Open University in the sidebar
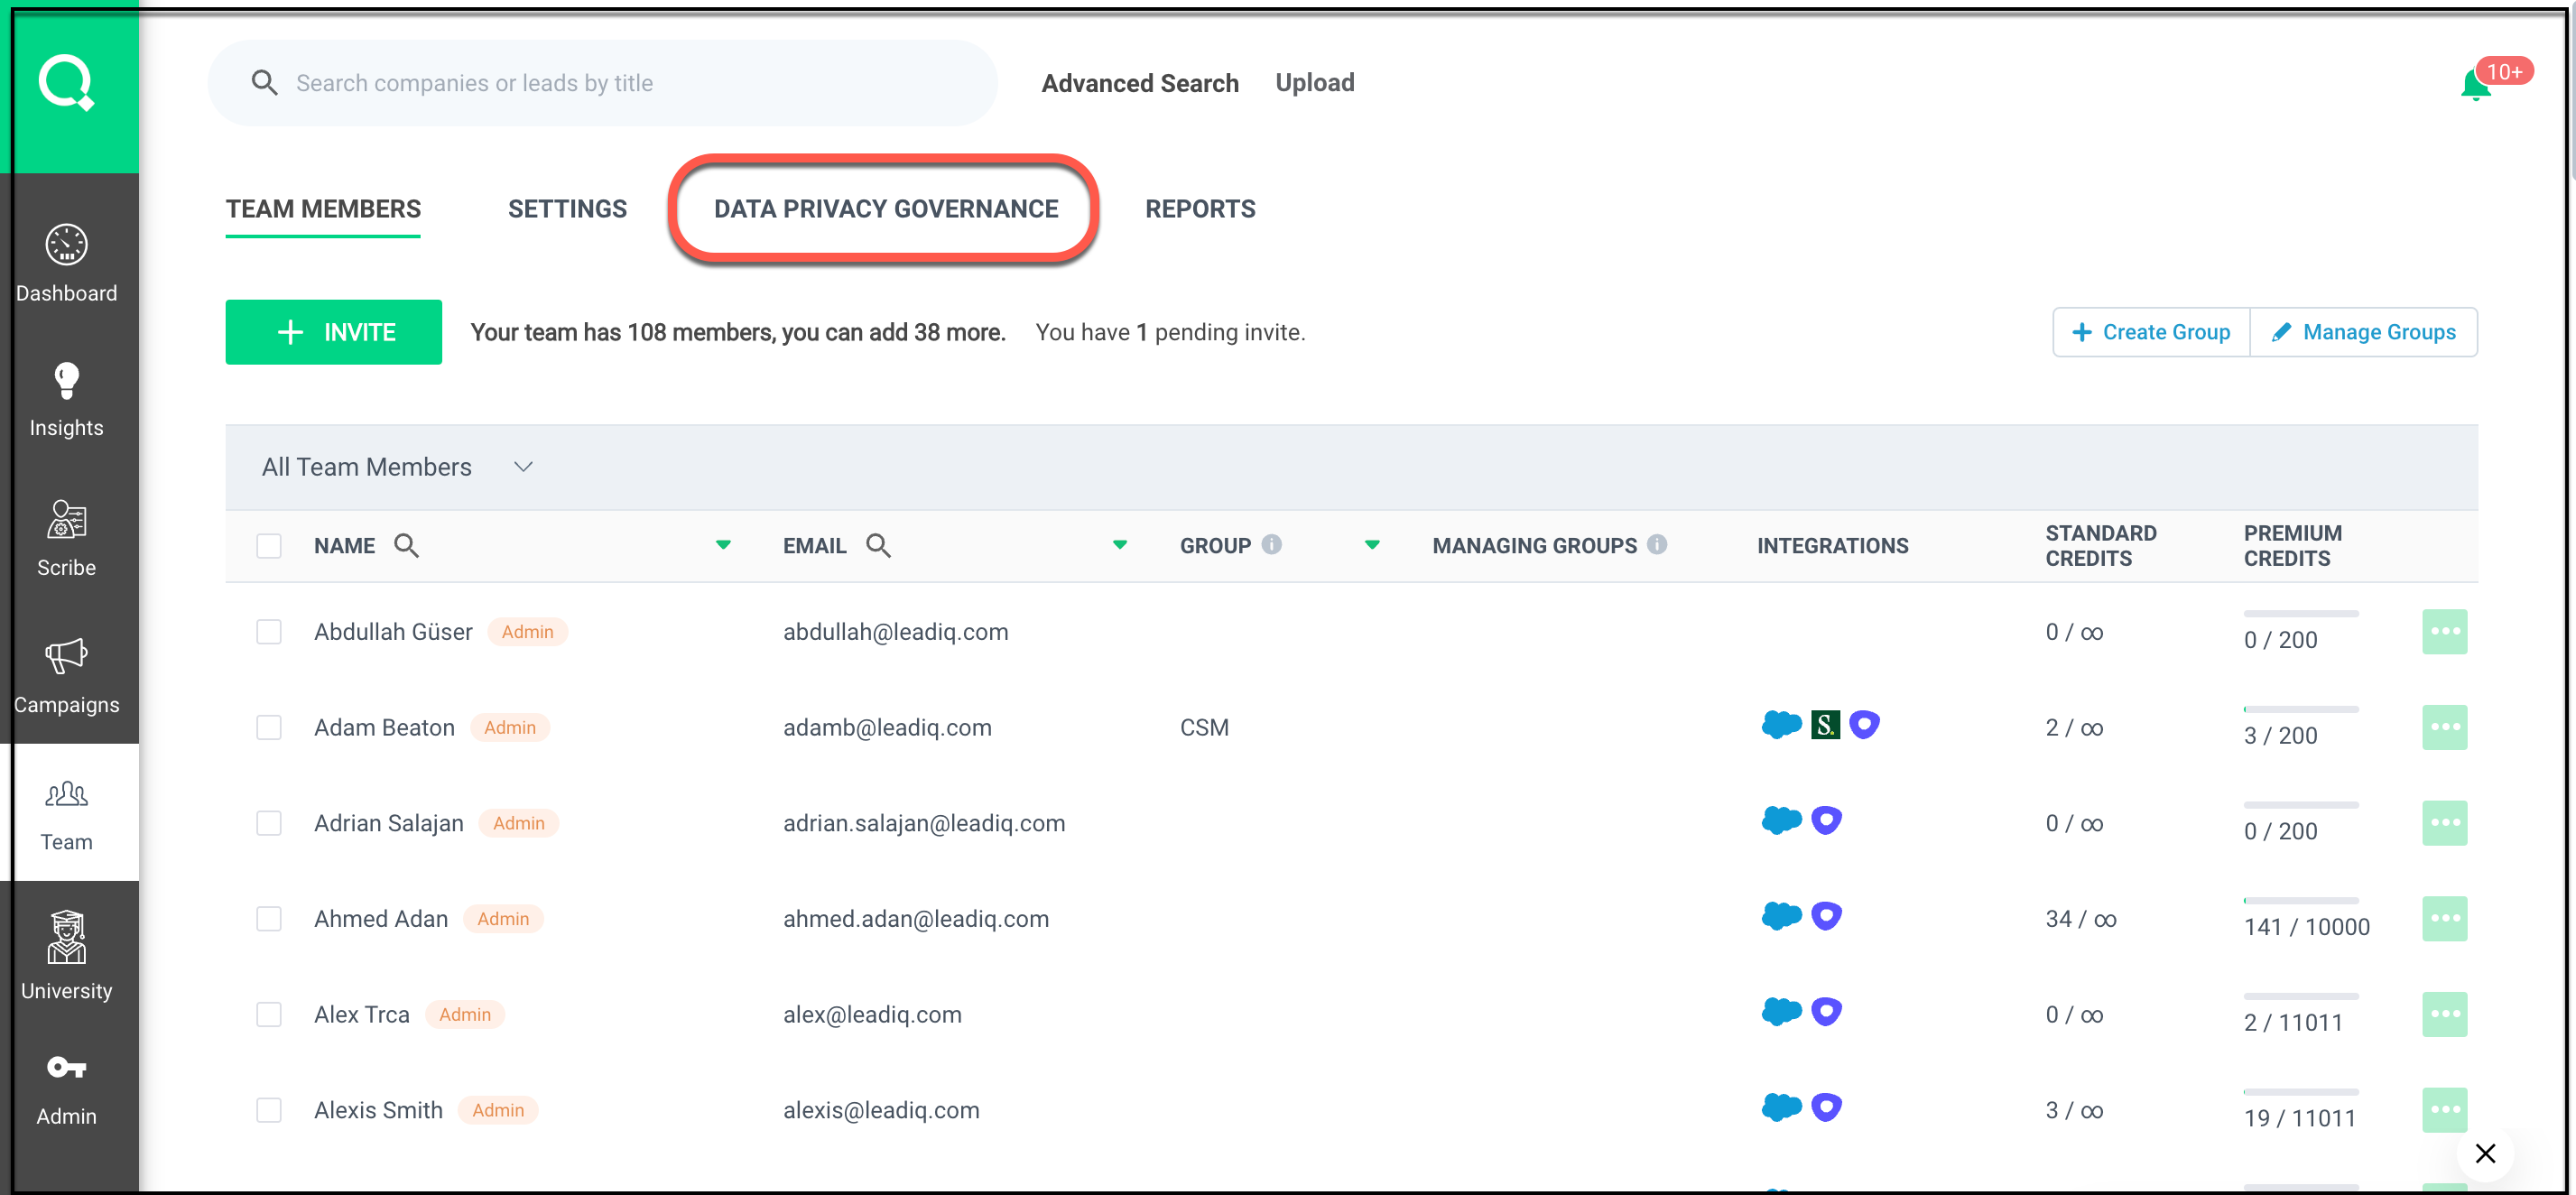 (x=66, y=954)
